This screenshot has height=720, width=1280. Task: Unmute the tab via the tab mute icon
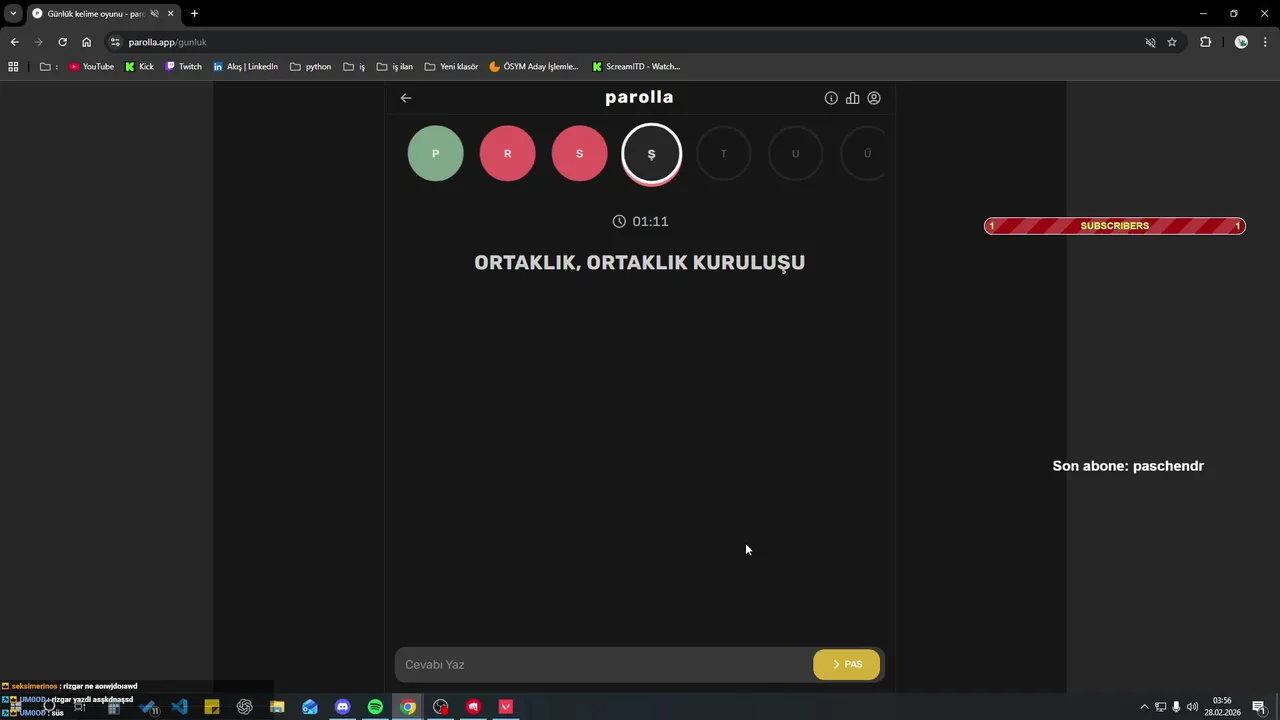coord(154,14)
